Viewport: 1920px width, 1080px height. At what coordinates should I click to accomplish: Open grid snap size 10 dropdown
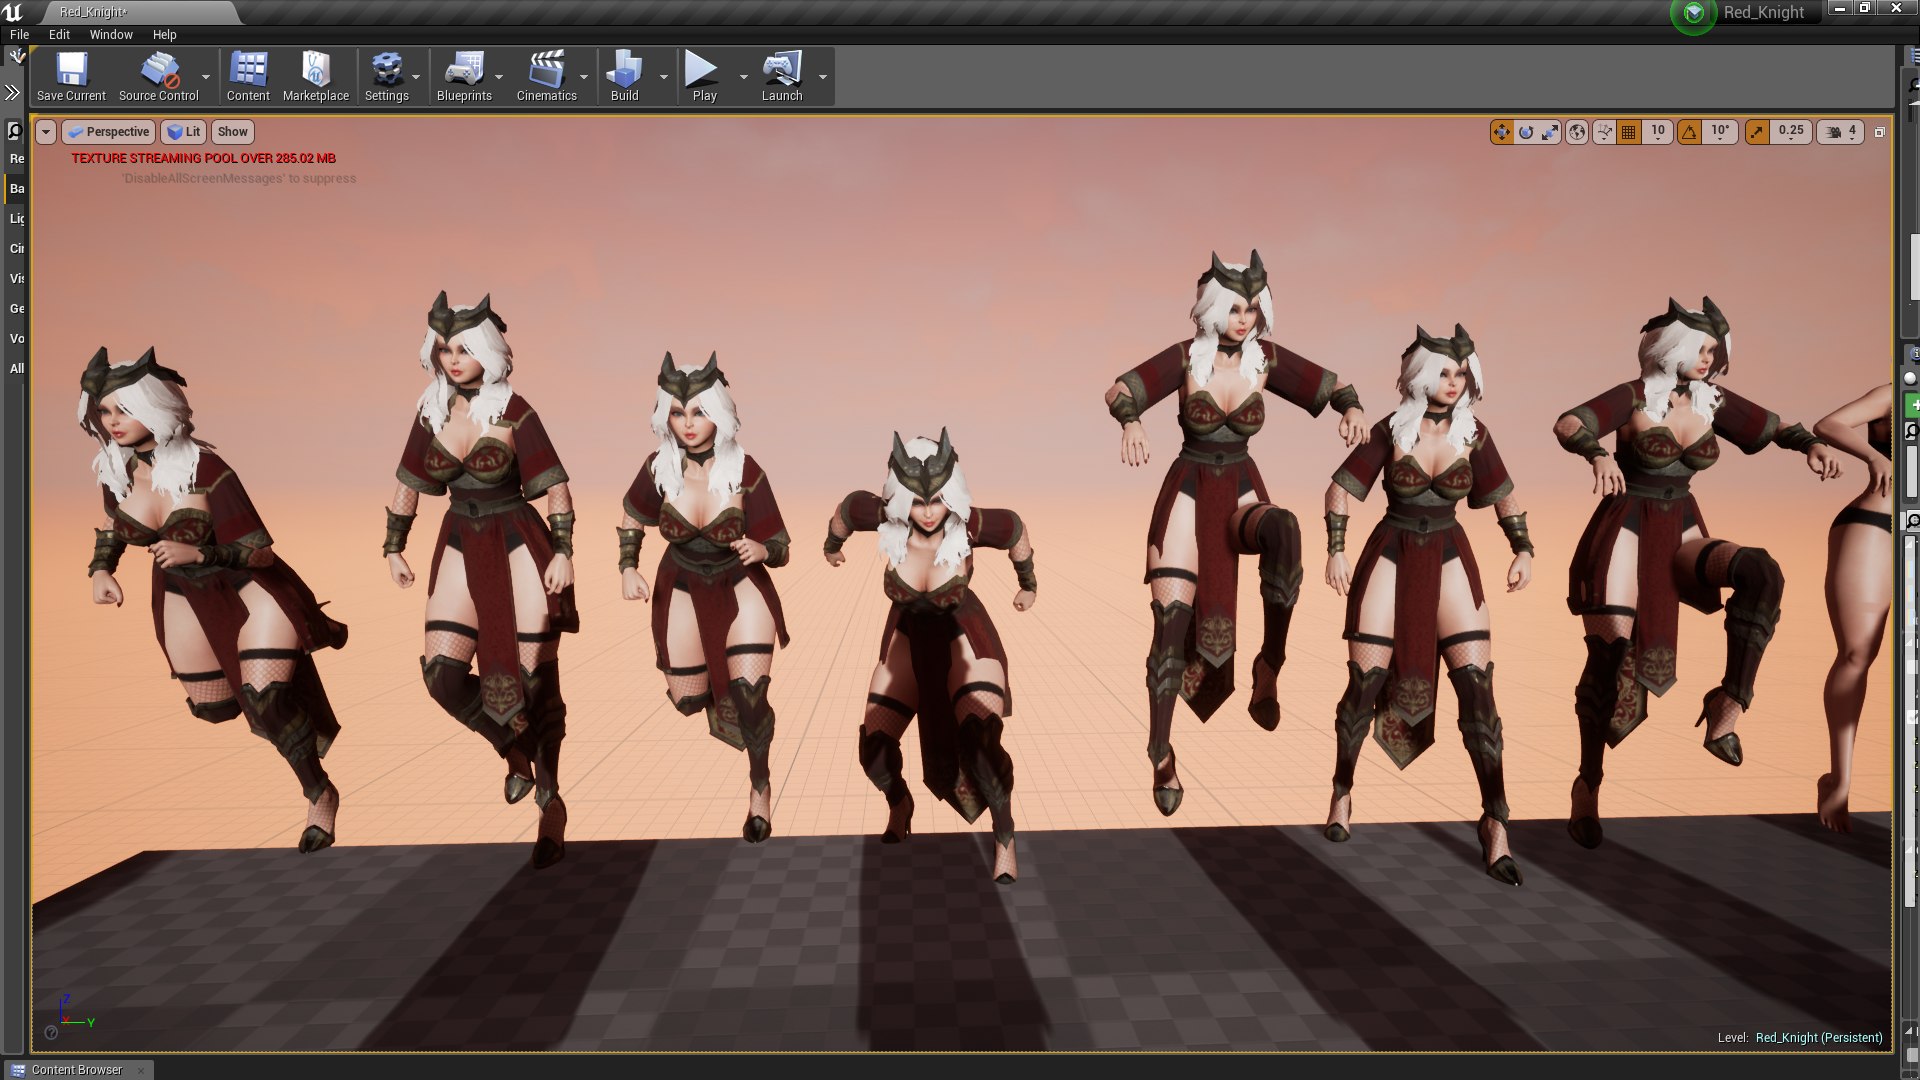point(1658,132)
